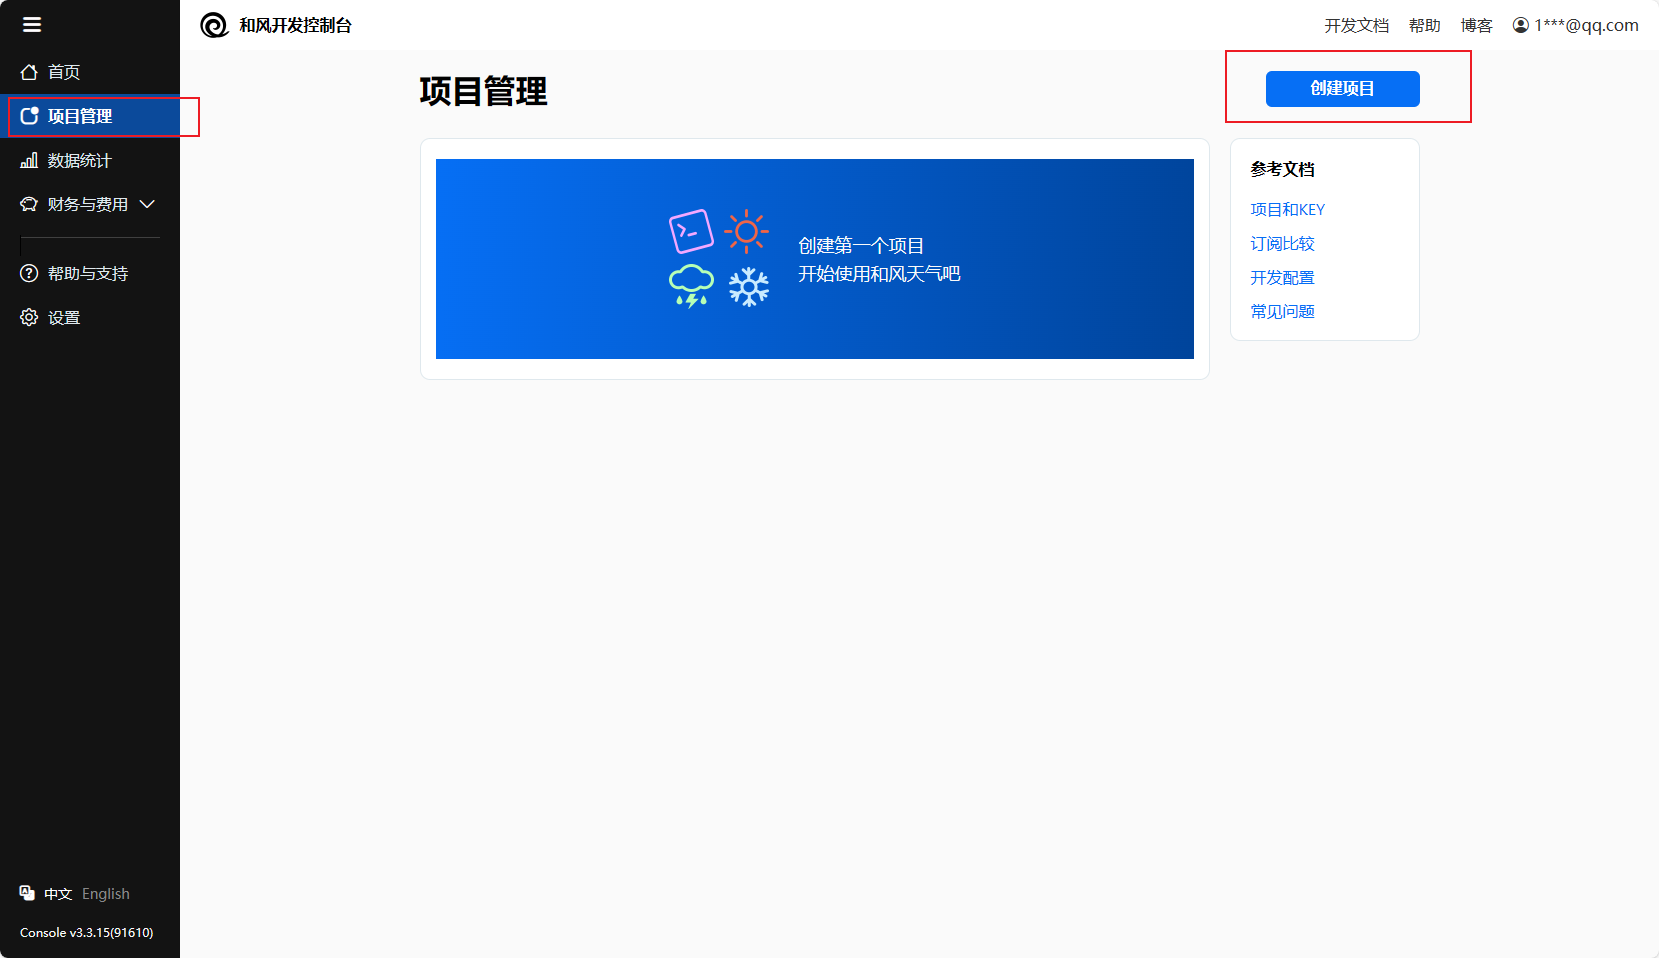This screenshot has width=1659, height=958.
Task: Open the 订阅比较 reference link
Action: 1282,243
